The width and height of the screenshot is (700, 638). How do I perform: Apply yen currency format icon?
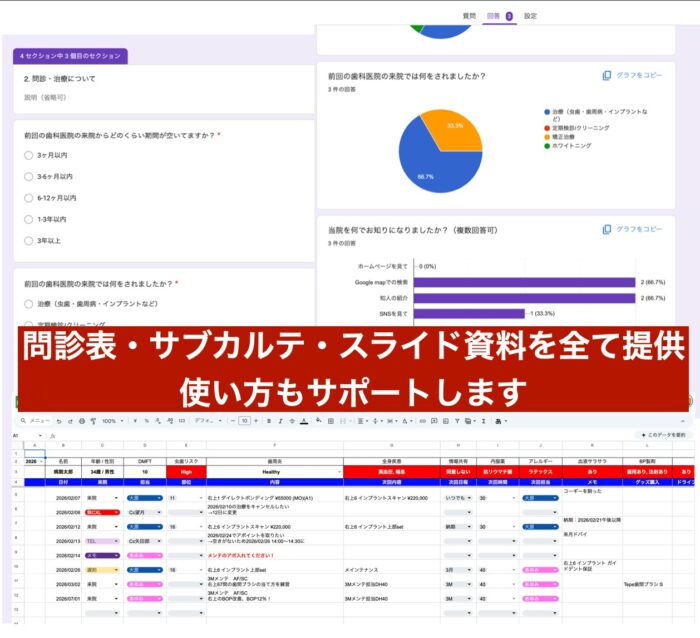135,421
